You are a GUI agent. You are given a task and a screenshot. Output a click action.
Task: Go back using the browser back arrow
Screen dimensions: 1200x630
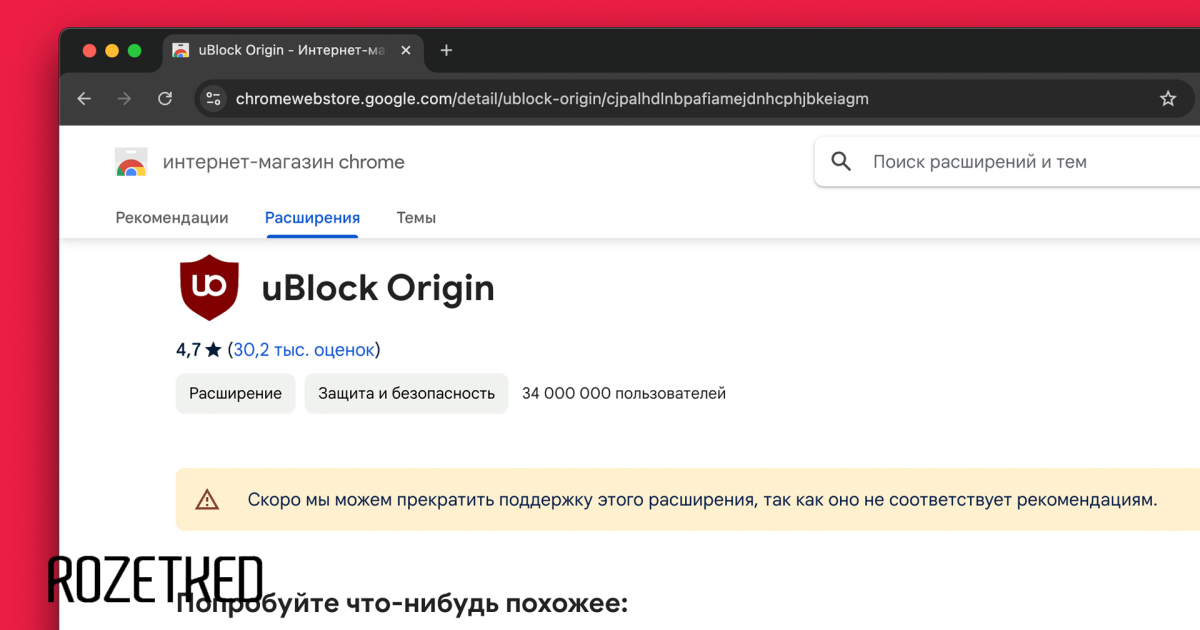coord(84,99)
